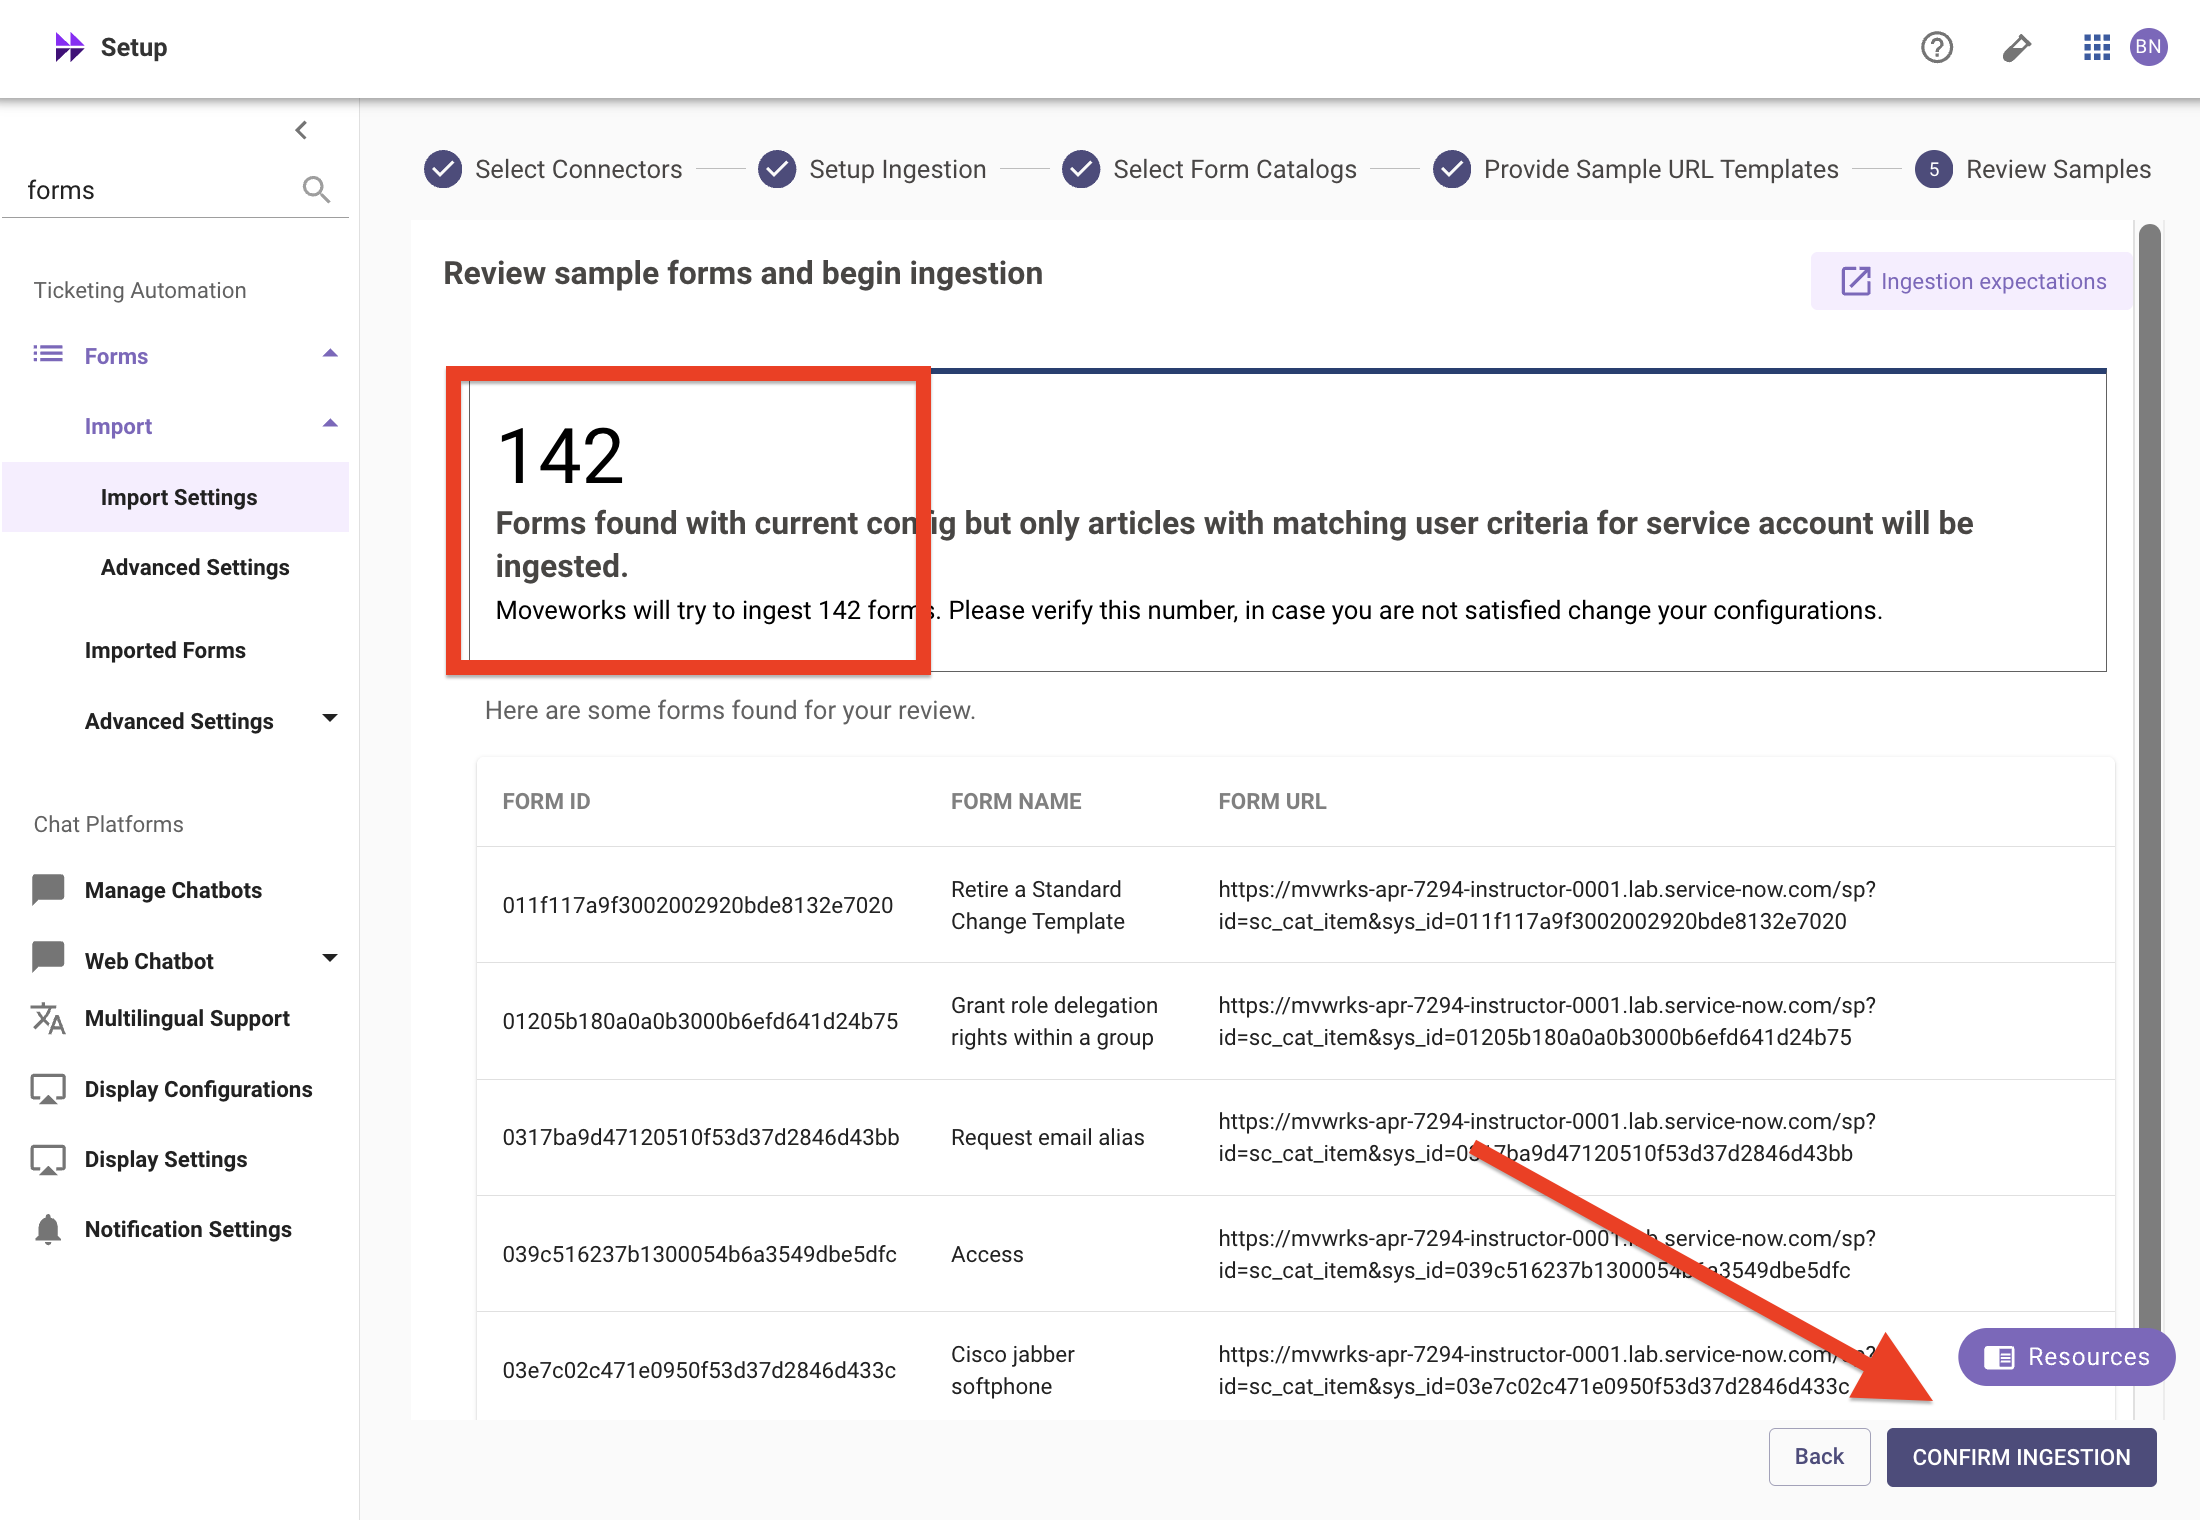Click the Web Chatbot chat icon
The image size is (2200, 1520).
pos(48,957)
